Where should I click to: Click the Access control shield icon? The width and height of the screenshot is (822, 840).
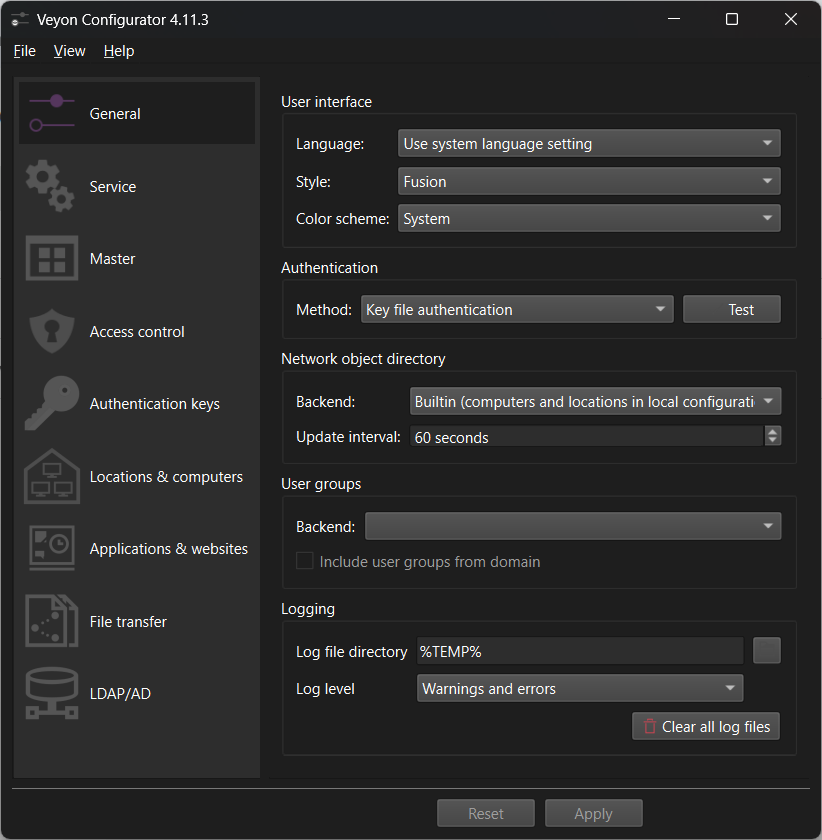point(51,331)
